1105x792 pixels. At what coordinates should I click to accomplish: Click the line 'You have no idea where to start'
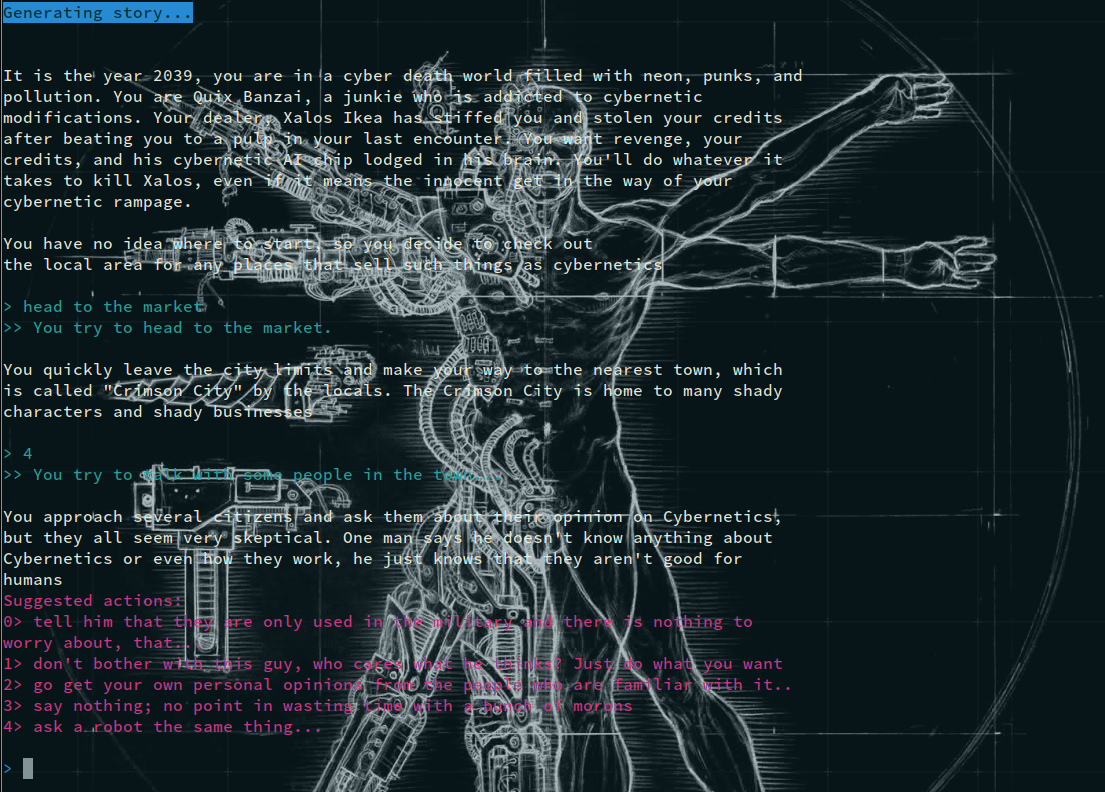pyautogui.click(x=297, y=244)
